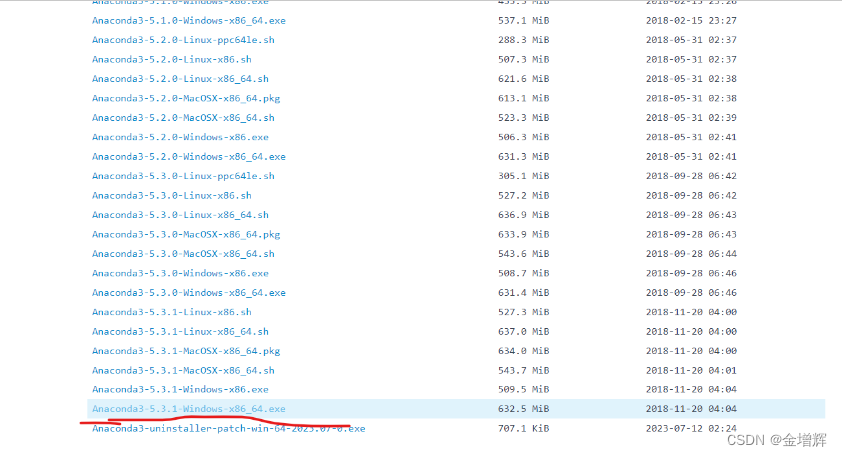
Task: Open Anaconda3-5.3.0-Windows-x86_64.exe link
Action: click(188, 293)
